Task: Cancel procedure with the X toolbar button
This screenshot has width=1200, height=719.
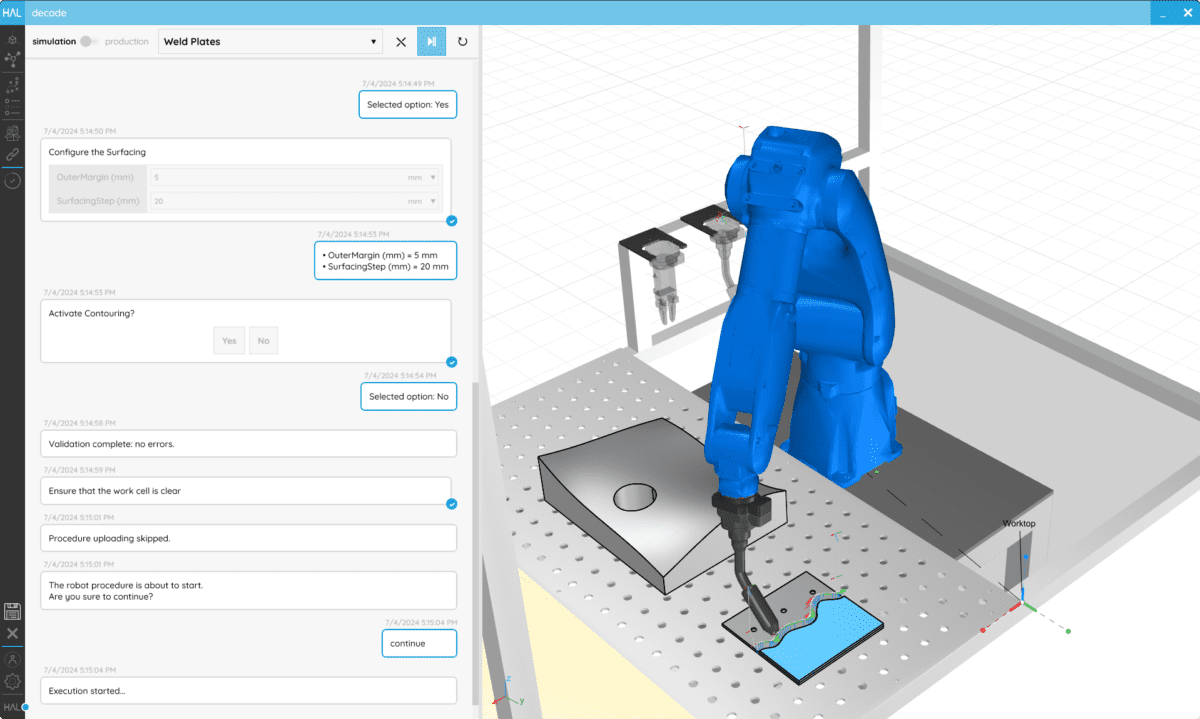Action: [400, 42]
